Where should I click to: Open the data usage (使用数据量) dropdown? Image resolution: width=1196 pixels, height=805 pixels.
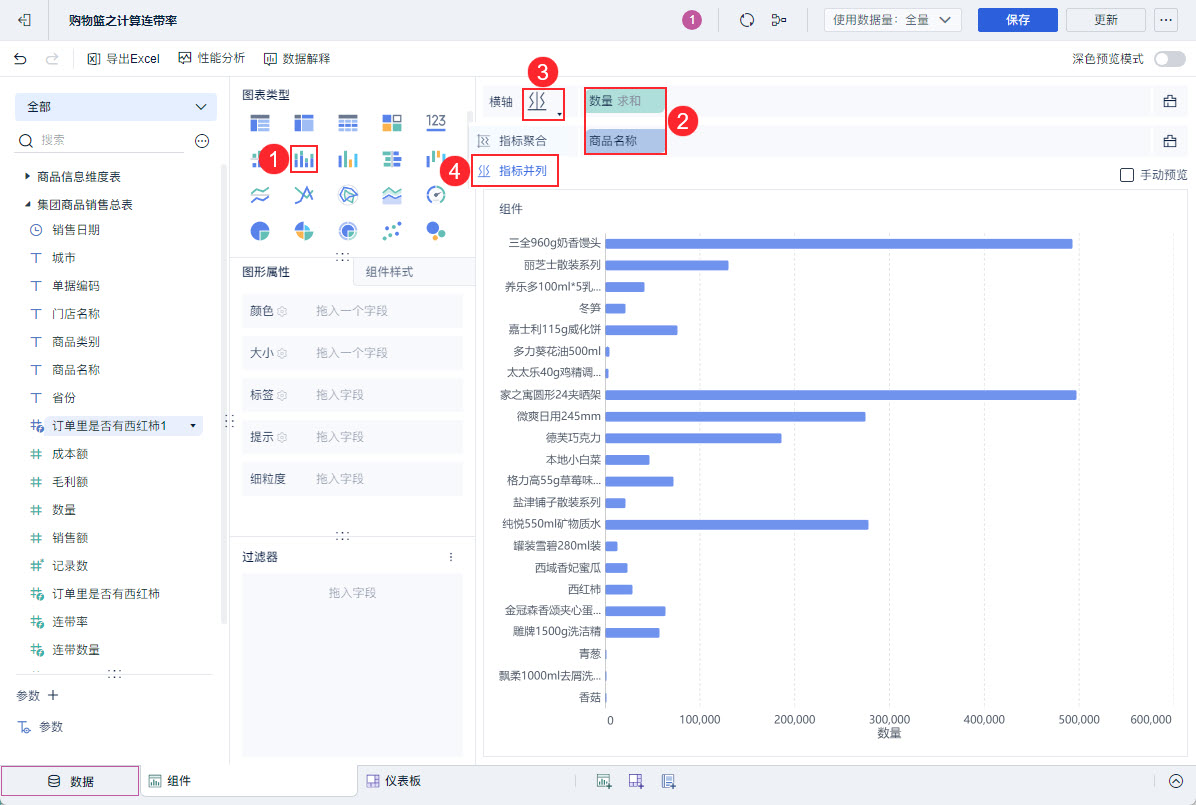[892, 21]
